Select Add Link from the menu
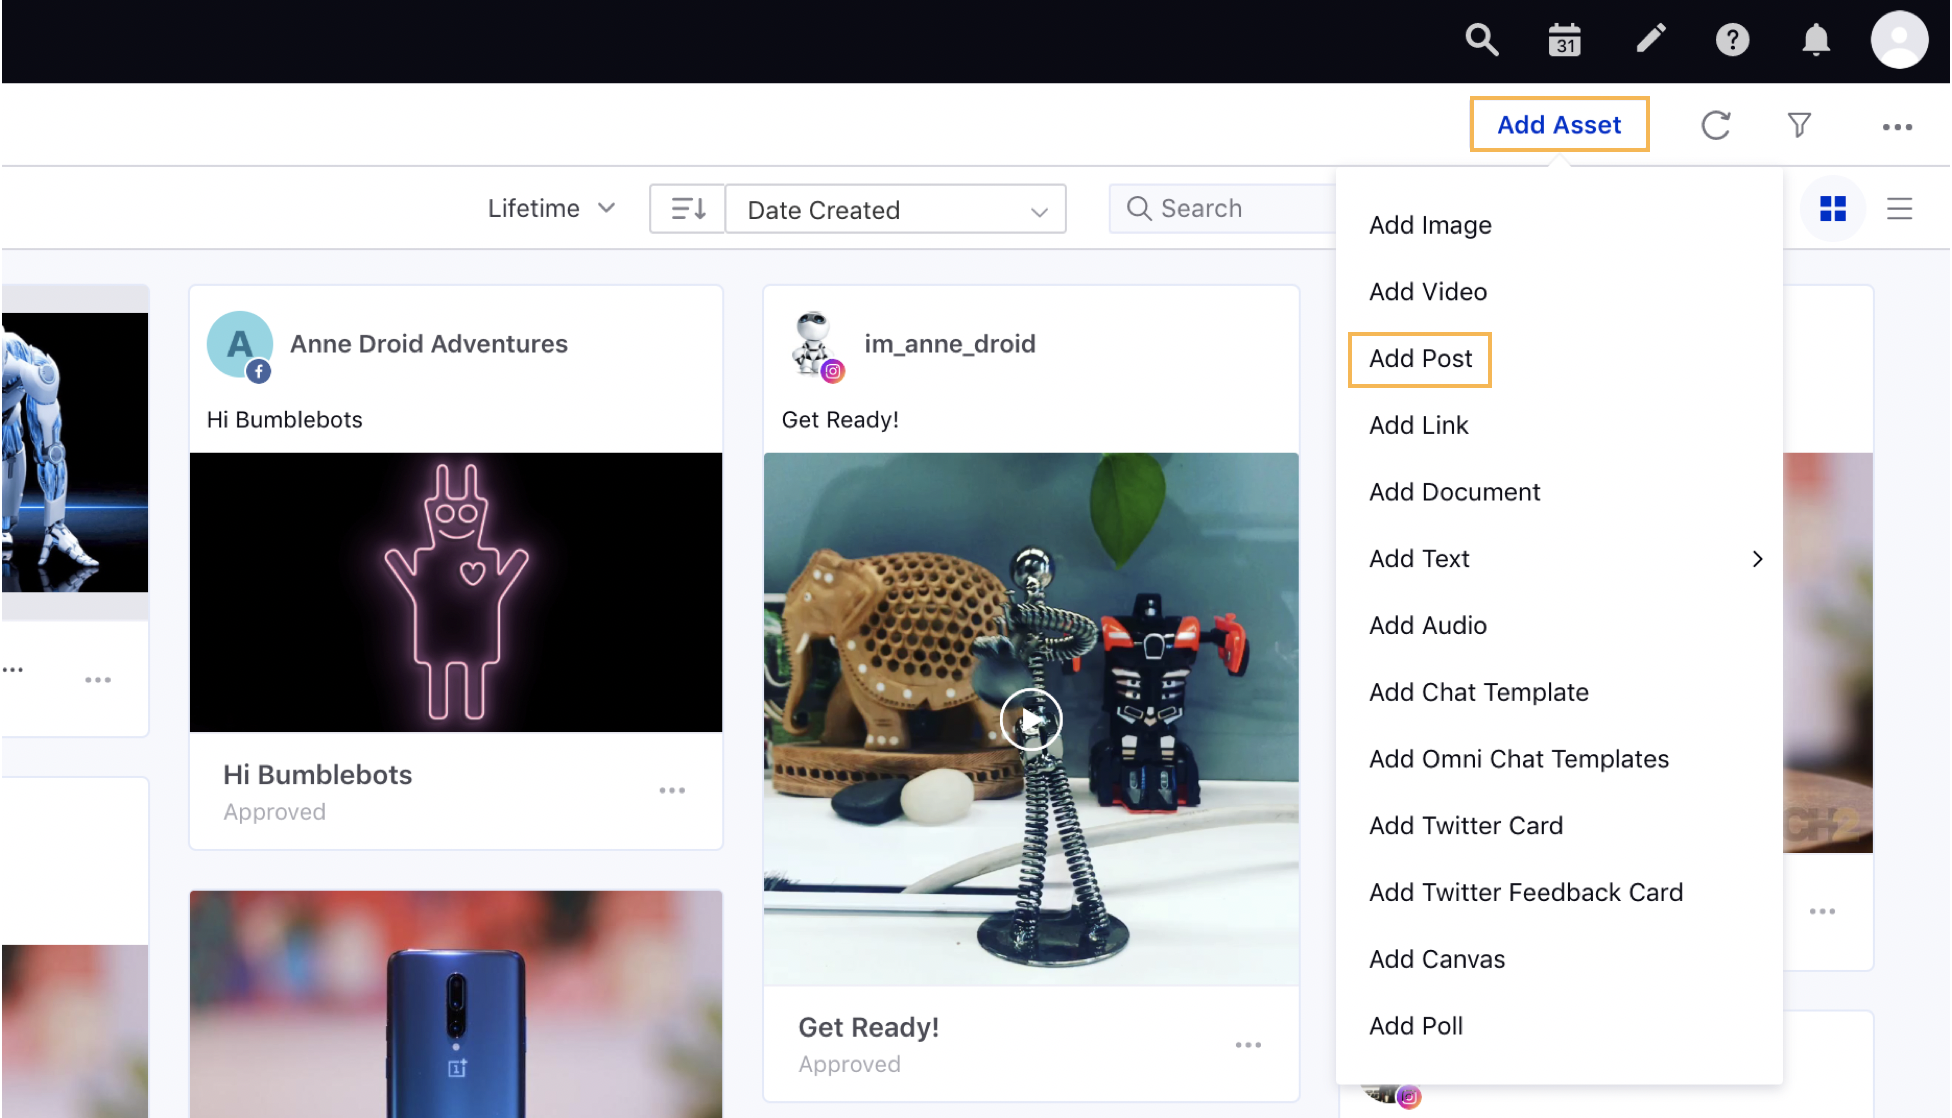The width and height of the screenshot is (1952, 1118). coord(1559,425)
